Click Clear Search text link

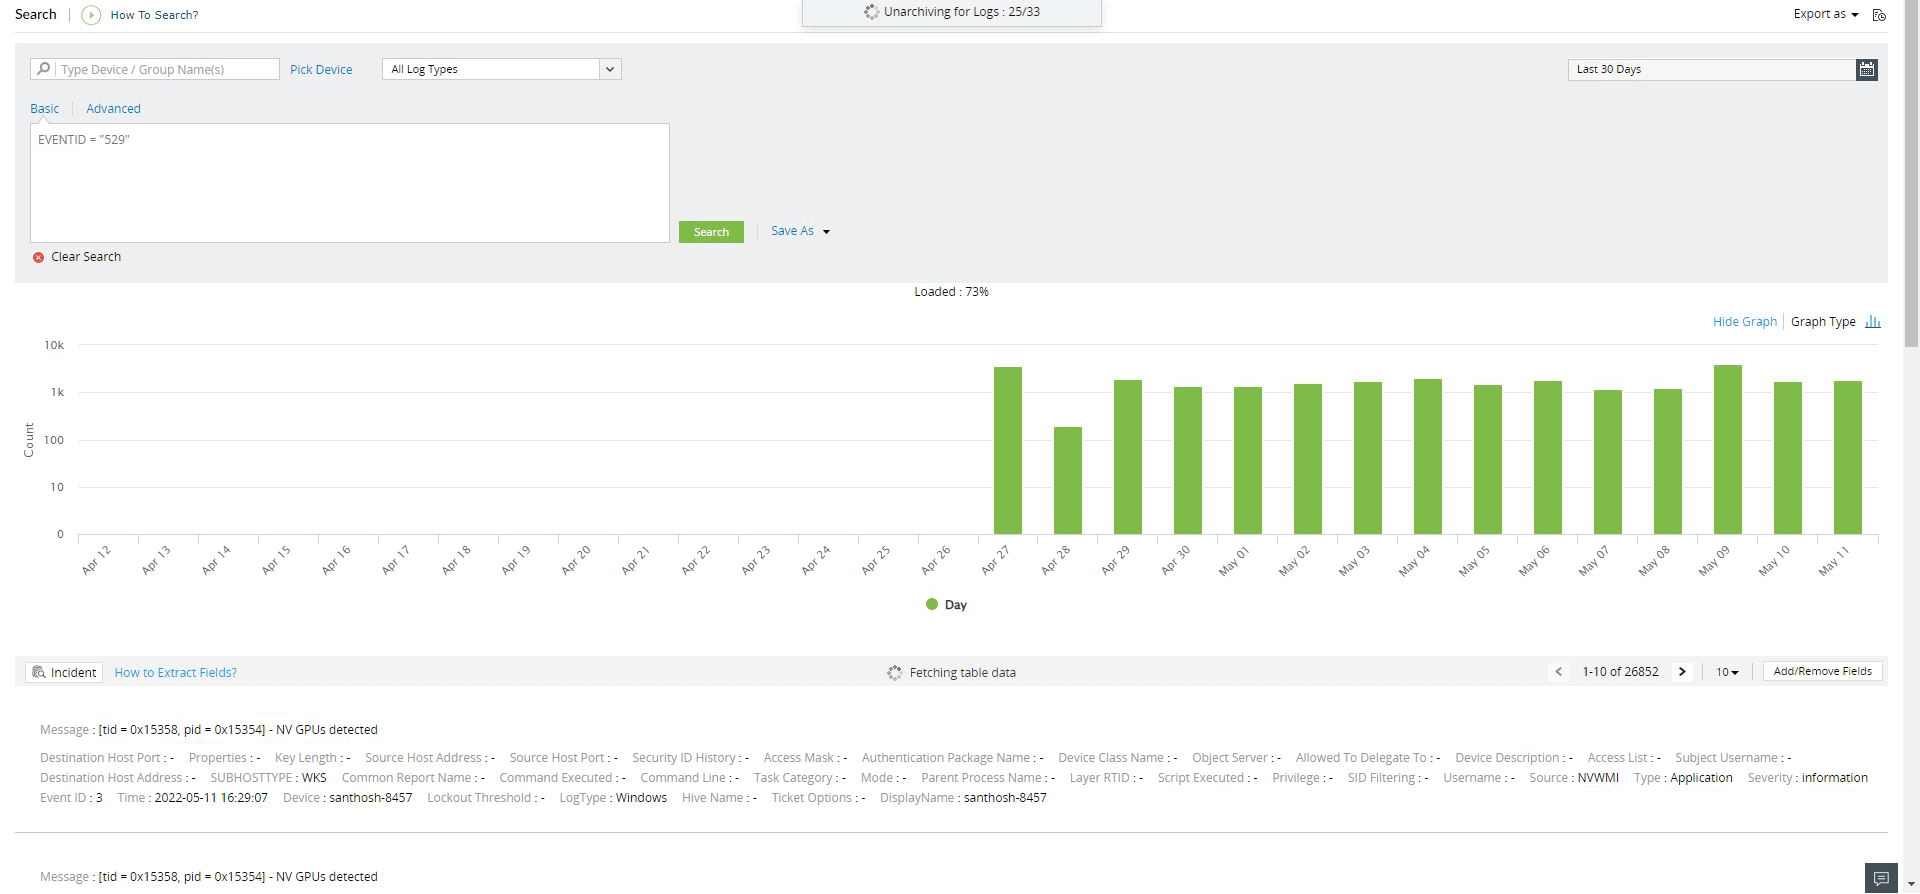(86, 257)
